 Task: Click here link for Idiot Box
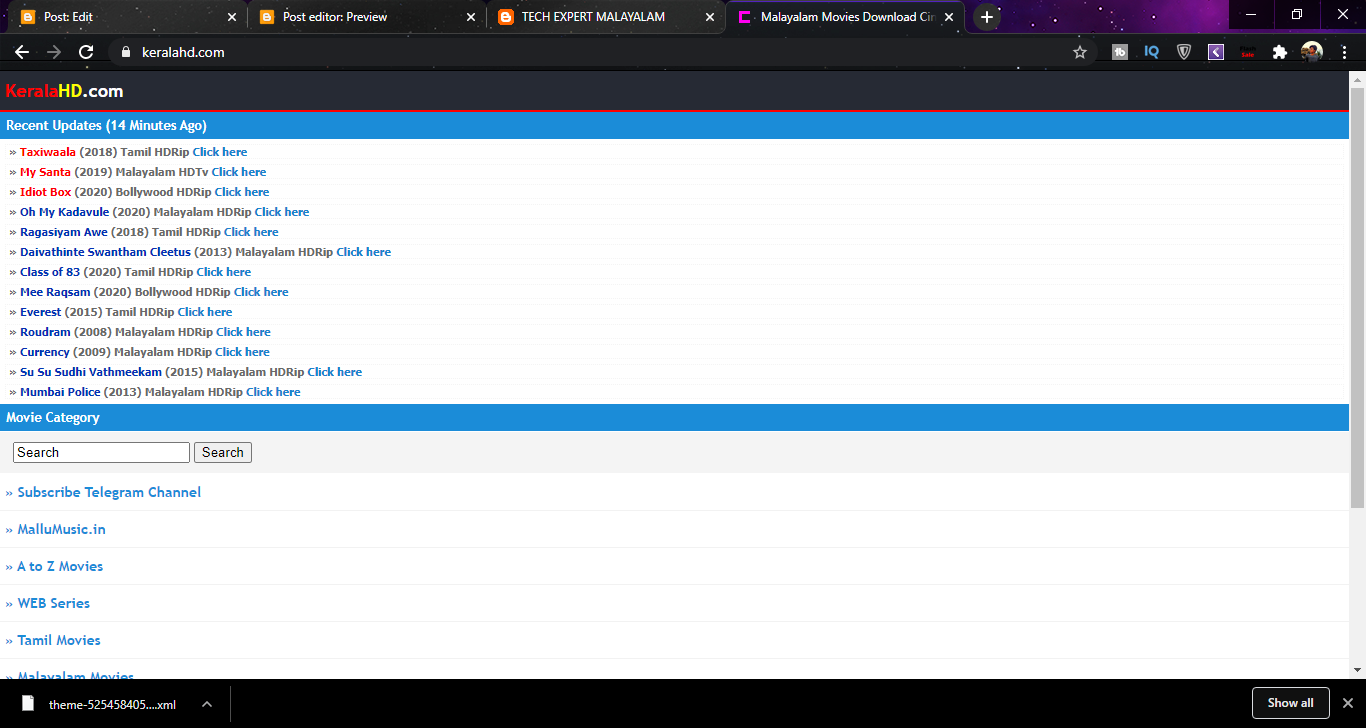point(242,192)
